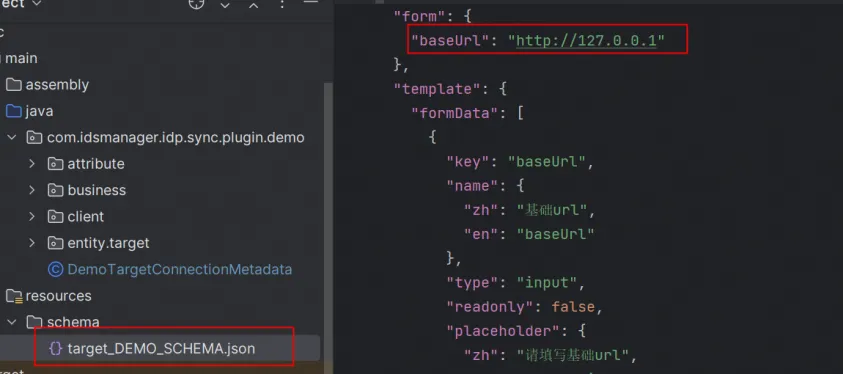The width and height of the screenshot is (843, 374).
Task: Click the JSON file icon of target_DEMO_SCHEMA.json
Action: (55, 348)
